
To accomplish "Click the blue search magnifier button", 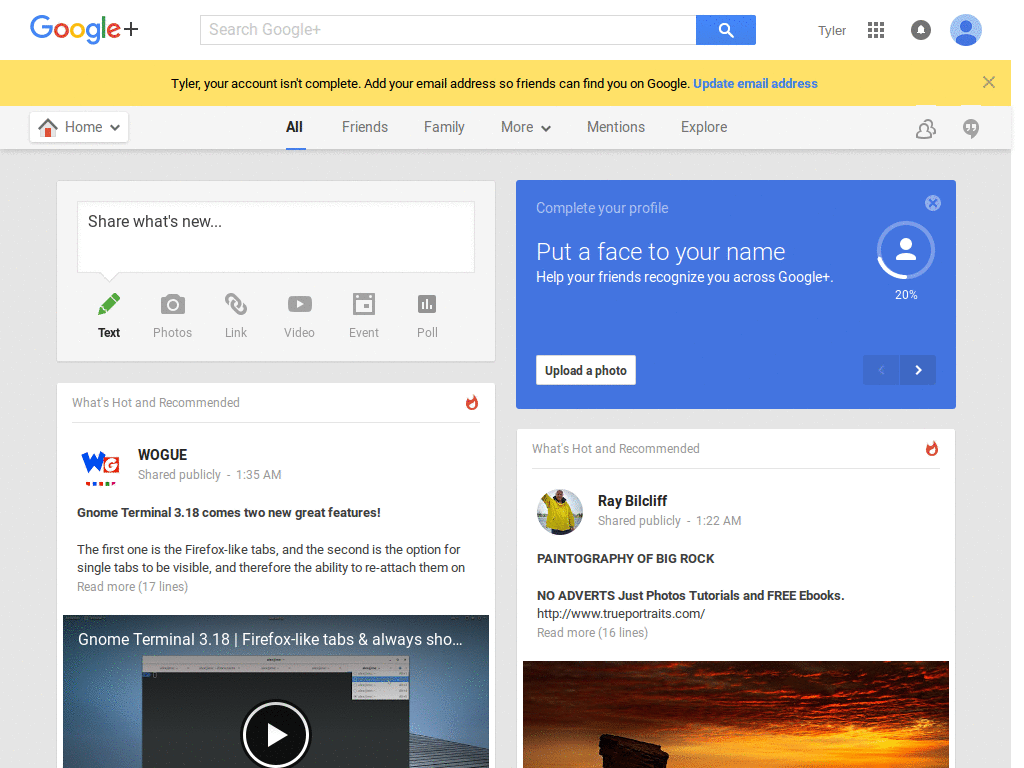I will pos(726,30).
